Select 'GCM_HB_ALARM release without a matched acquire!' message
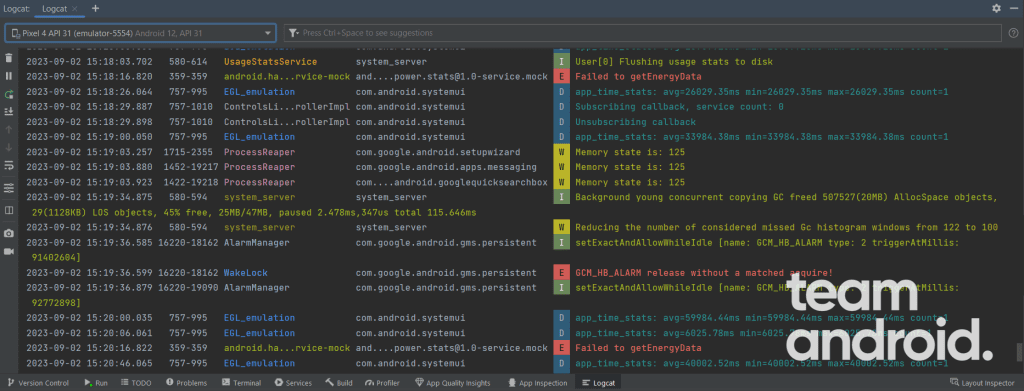This screenshot has height=391, width=1024. tap(704, 272)
